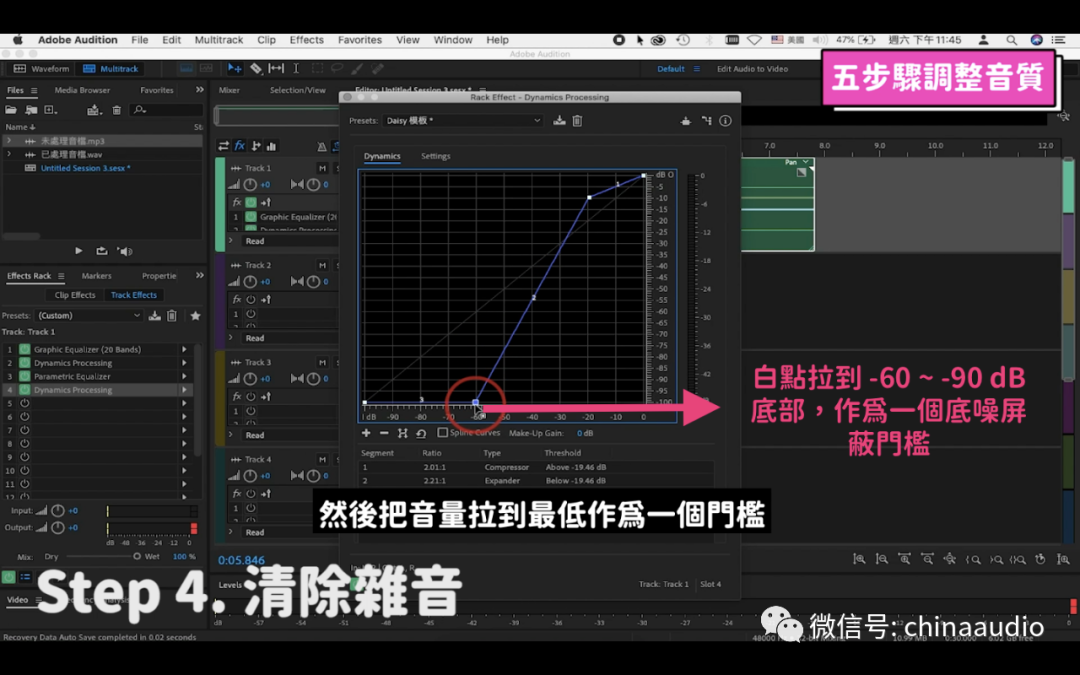This screenshot has height=675, width=1080.
Task: Mute Track 3 with M button
Action: 322,362
